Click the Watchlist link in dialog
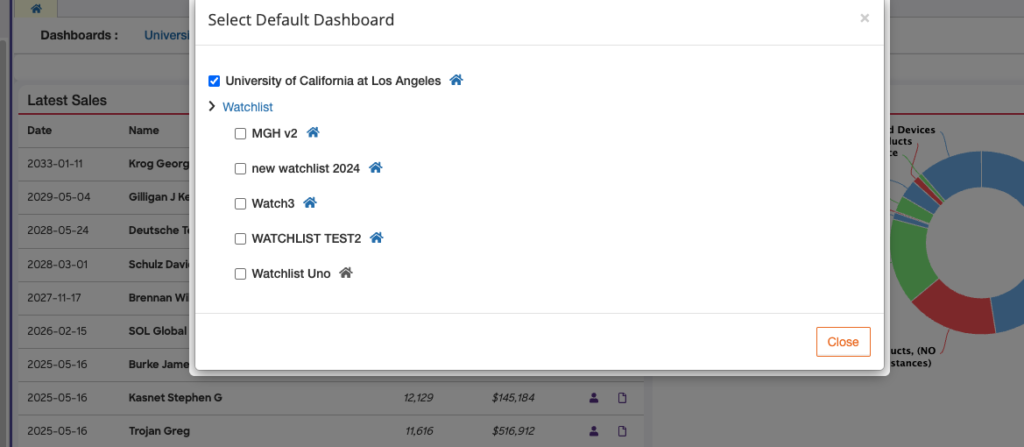 (x=248, y=107)
